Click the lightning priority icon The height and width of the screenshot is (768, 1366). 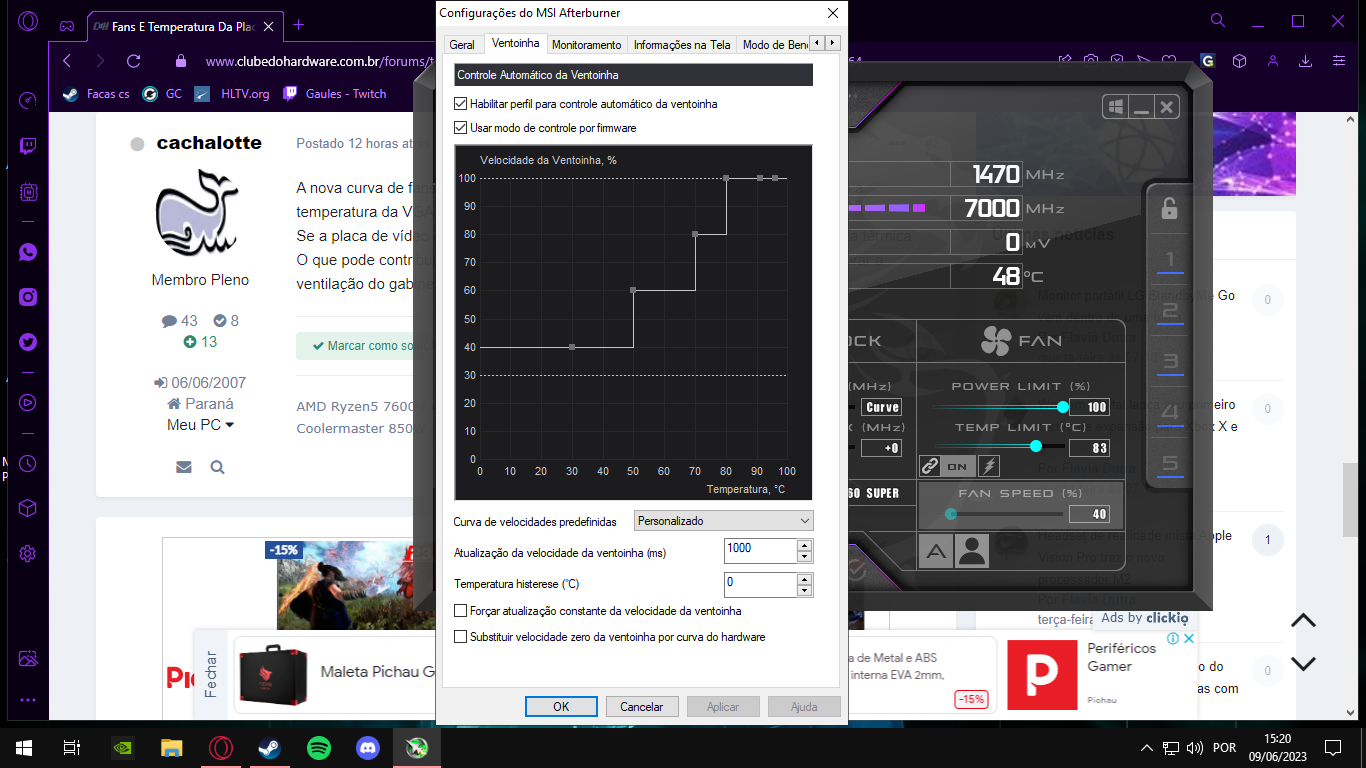pos(988,466)
